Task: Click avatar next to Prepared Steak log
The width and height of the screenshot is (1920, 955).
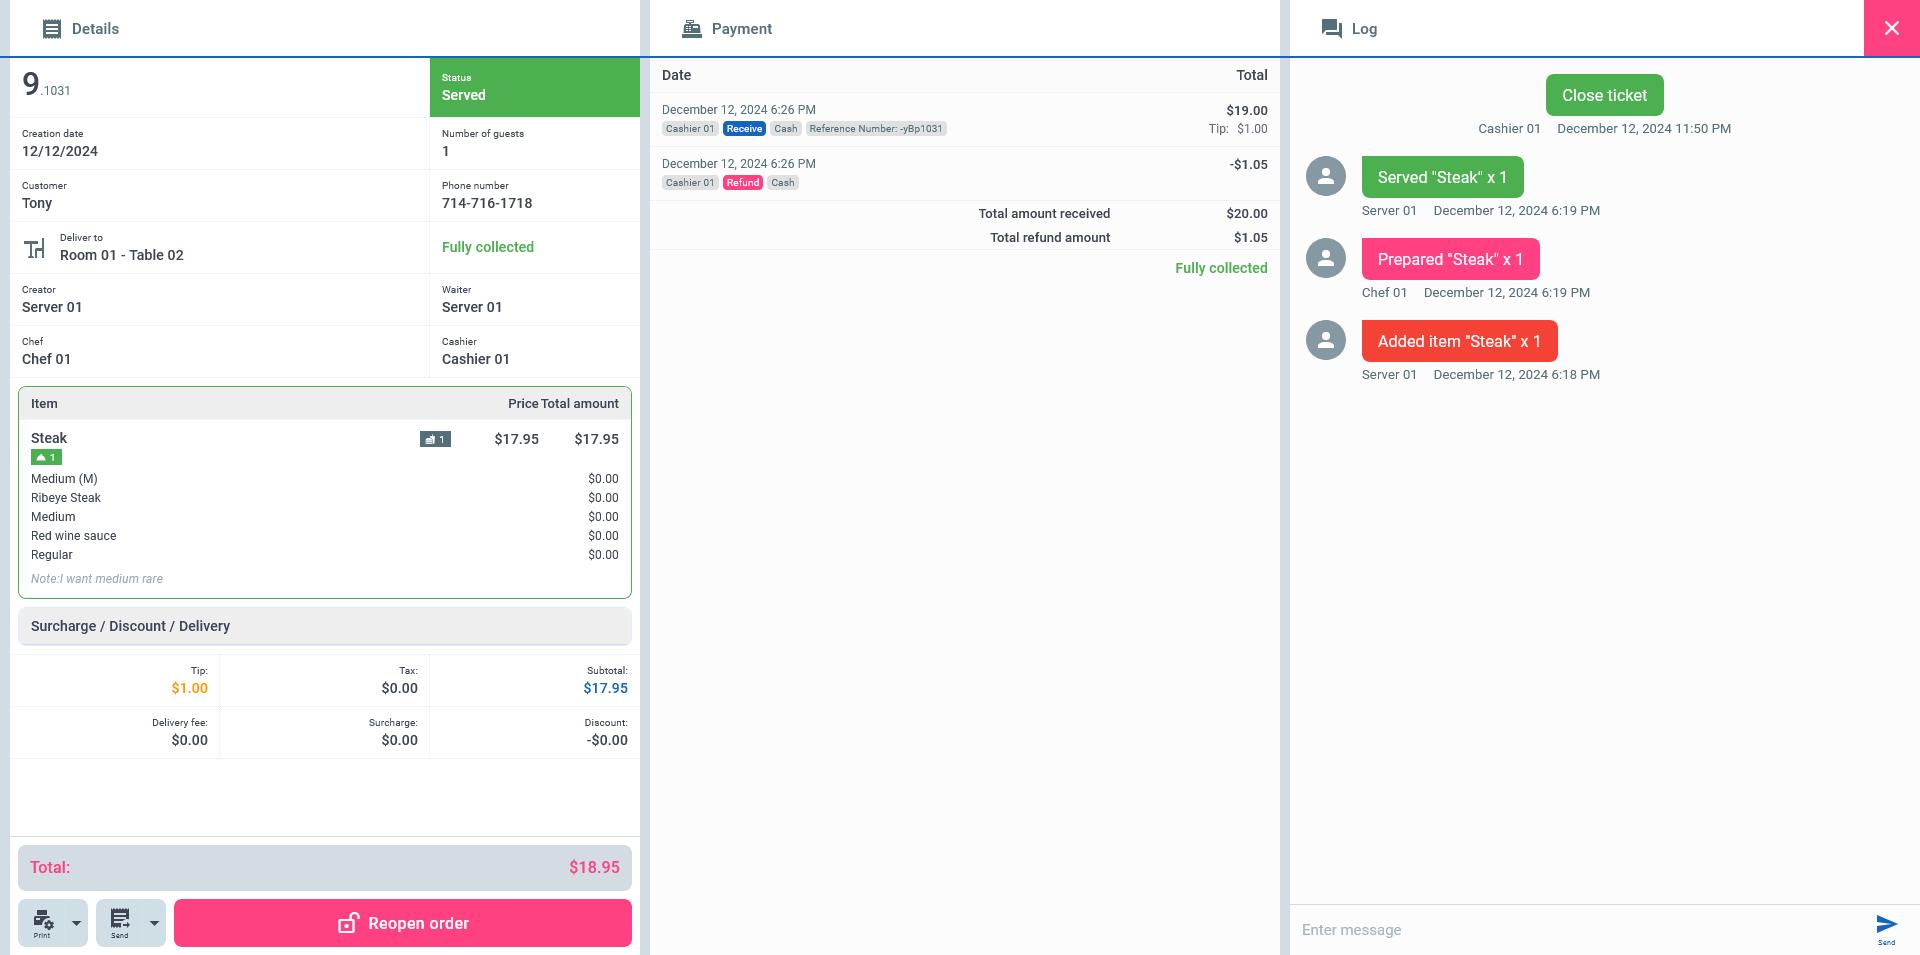Action: point(1326,258)
